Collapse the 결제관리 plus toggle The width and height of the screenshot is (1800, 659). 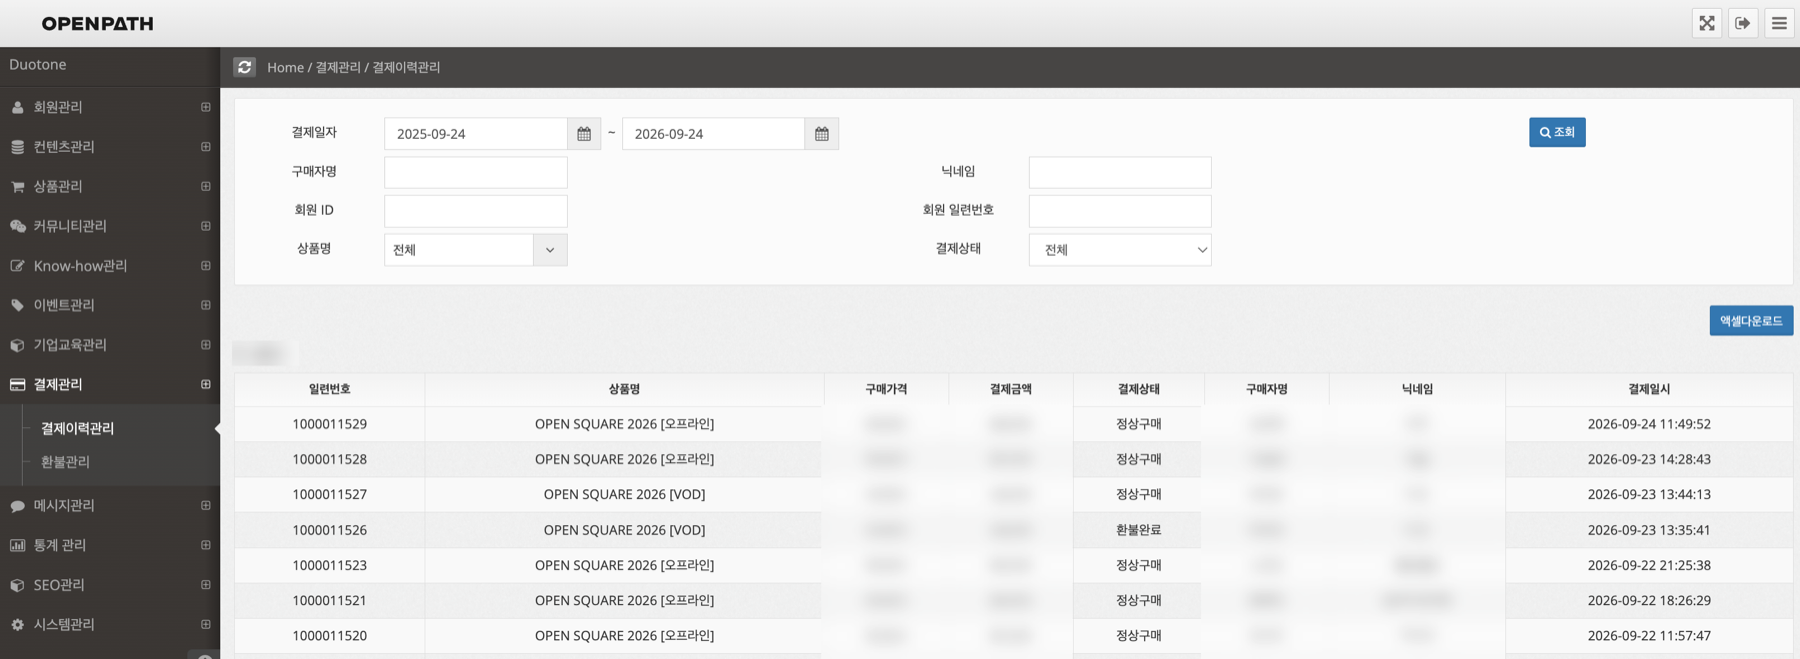[206, 384]
